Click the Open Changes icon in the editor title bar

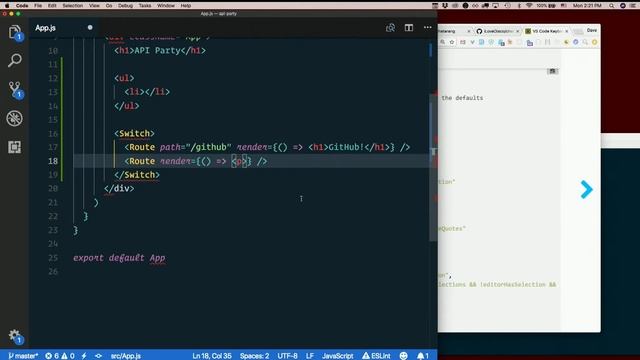tap(390, 28)
